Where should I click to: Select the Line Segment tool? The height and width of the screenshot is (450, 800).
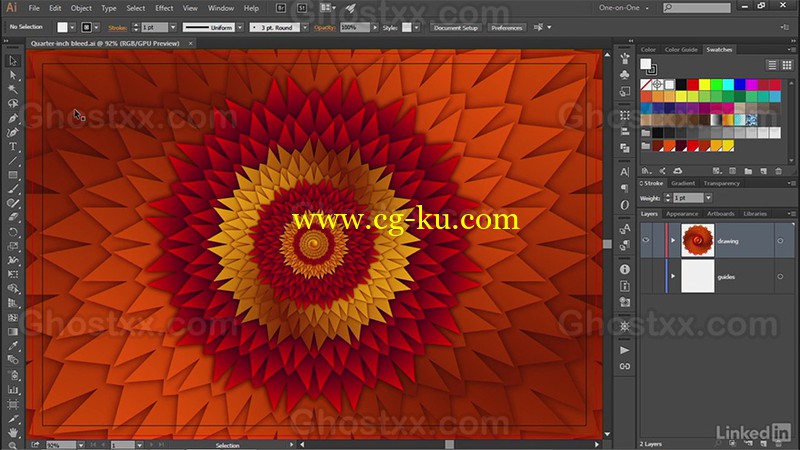point(13,161)
